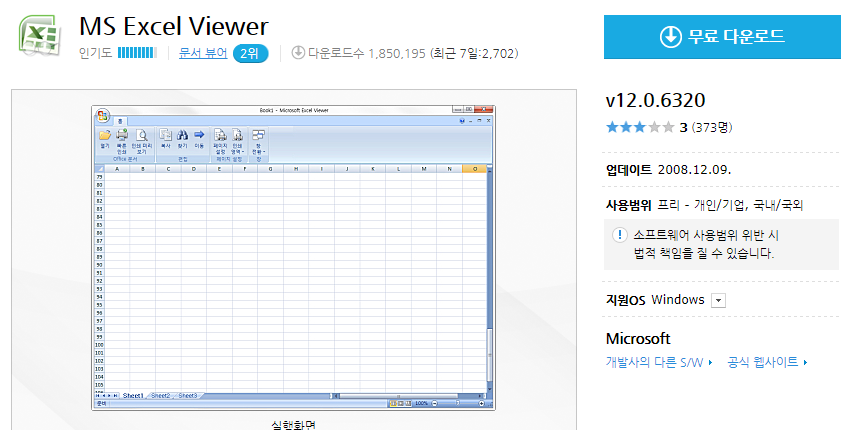
Task: Click the last-sheet navigation arrow in the preview
Action: point(115,396)
